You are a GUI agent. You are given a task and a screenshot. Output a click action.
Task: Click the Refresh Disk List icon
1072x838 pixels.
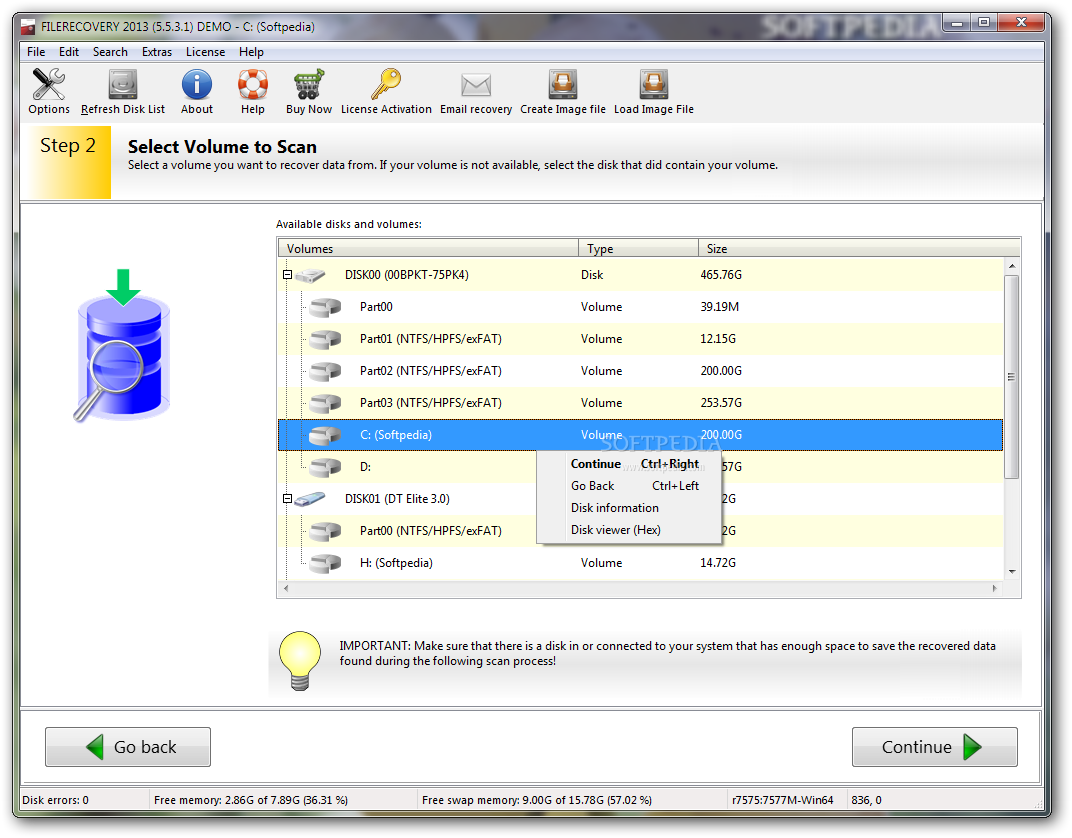pyautogui.click(x=123, y=84)
